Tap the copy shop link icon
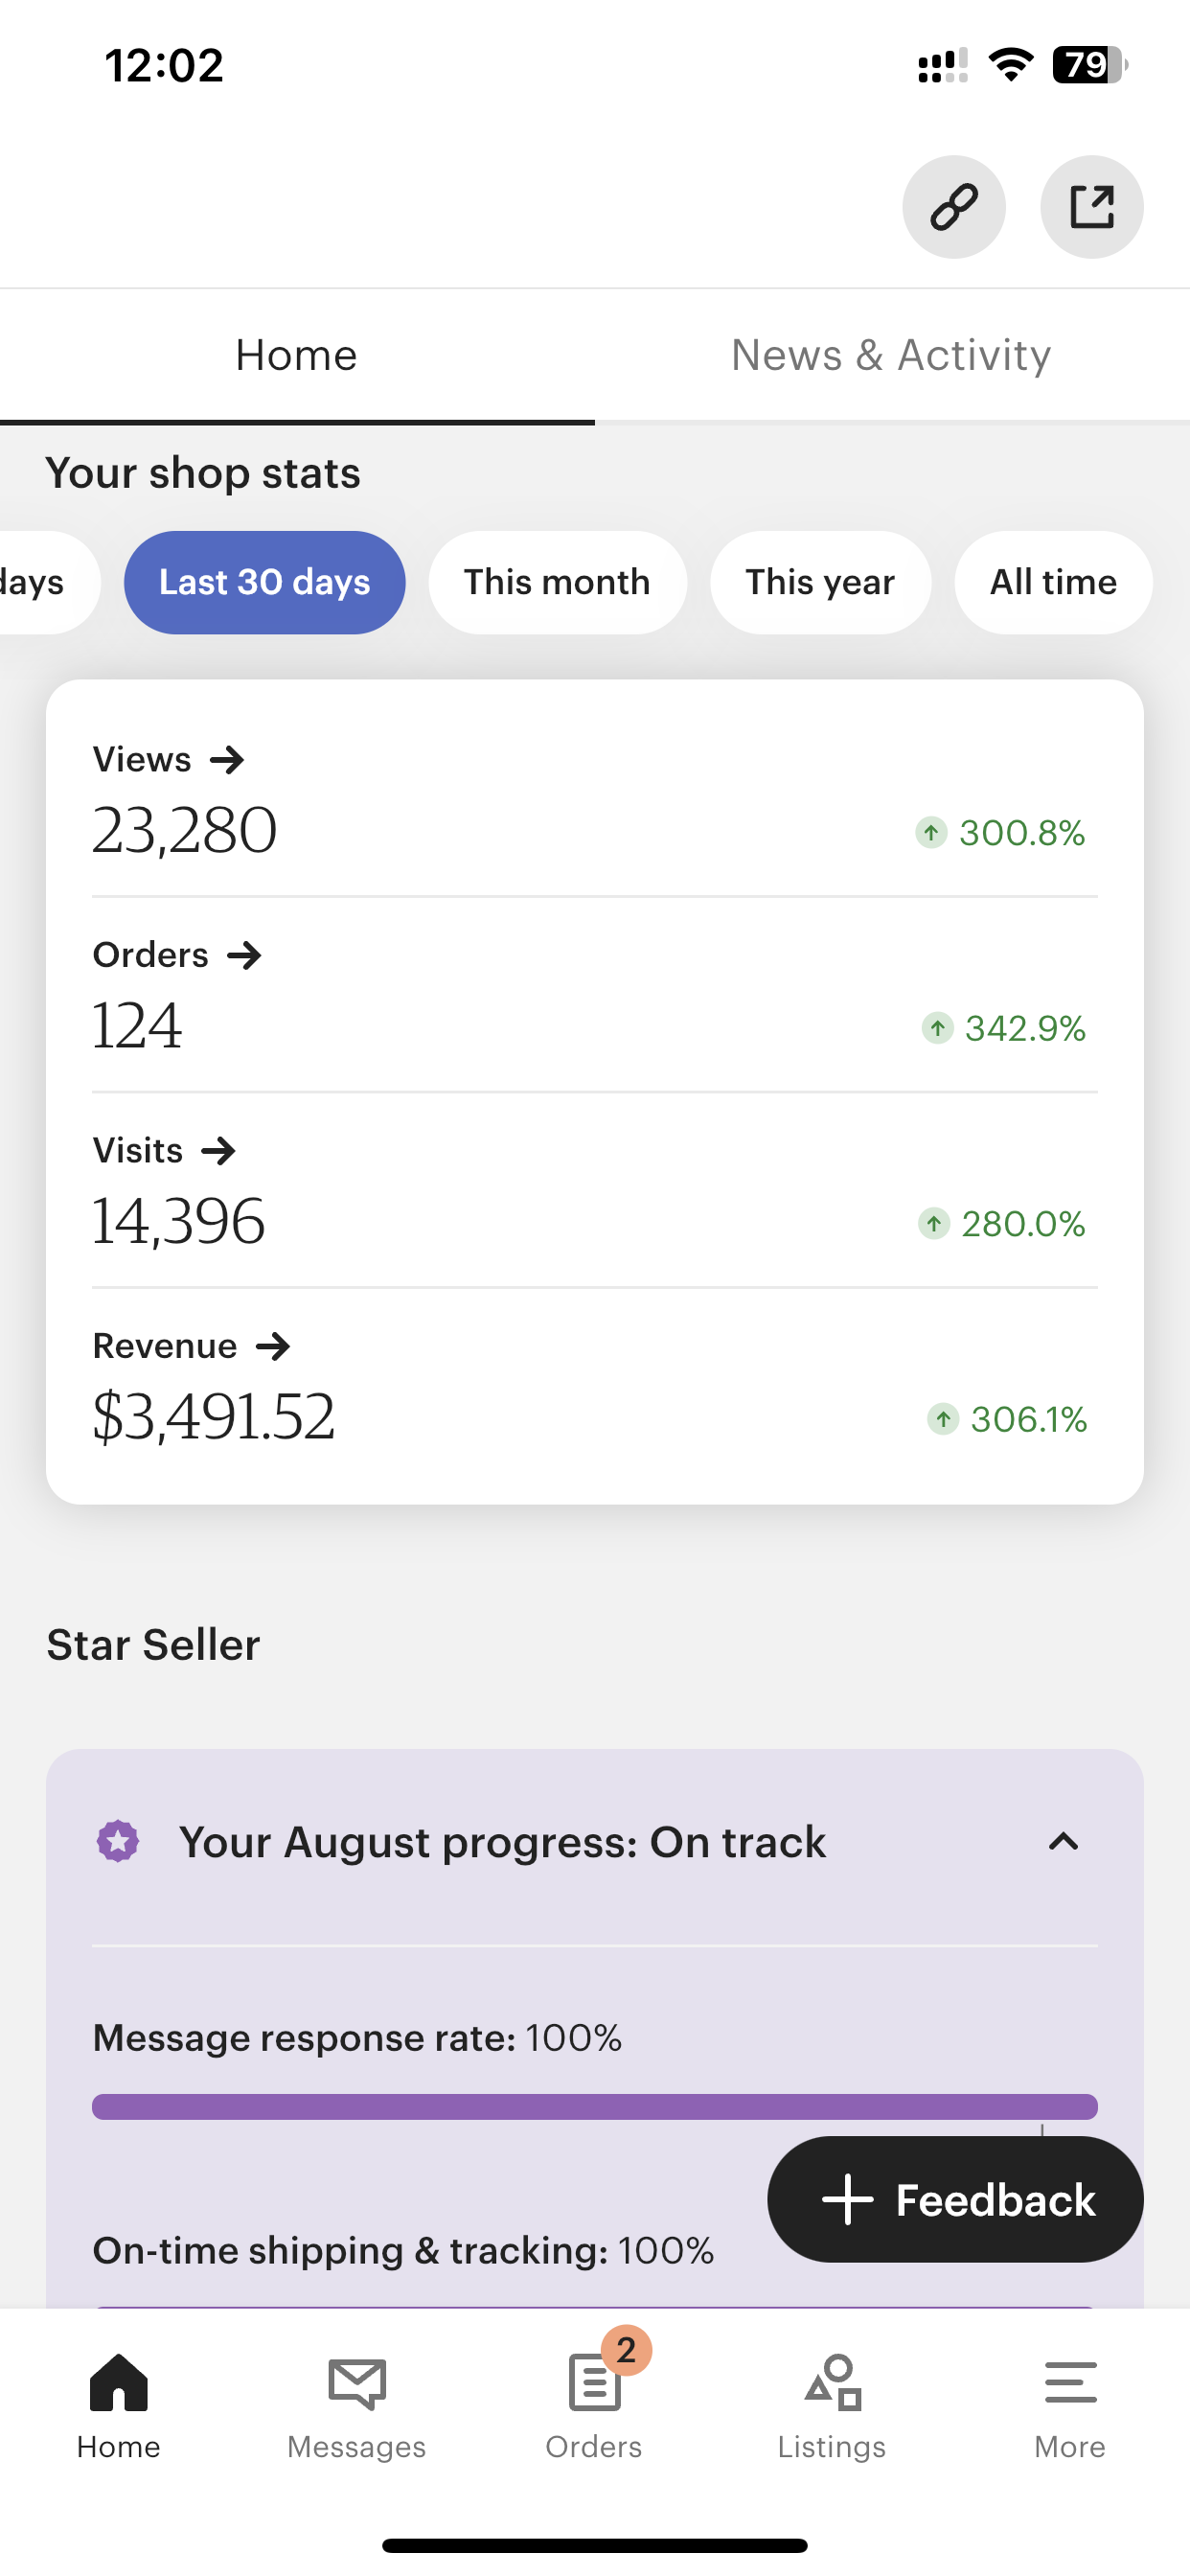Screen dimensions: 1190x2576 click(x=953, y=207)
